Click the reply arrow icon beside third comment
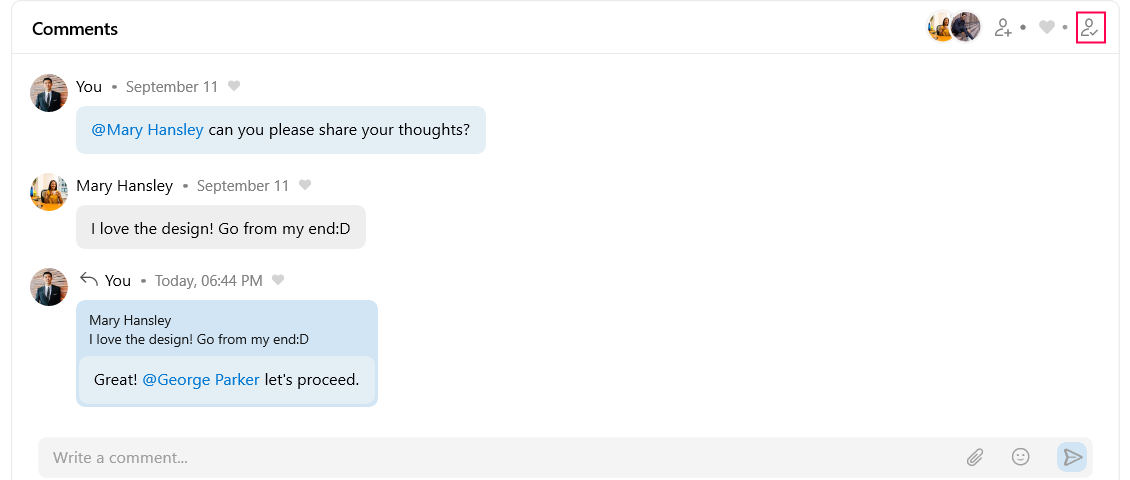 [x=89, y=280]
